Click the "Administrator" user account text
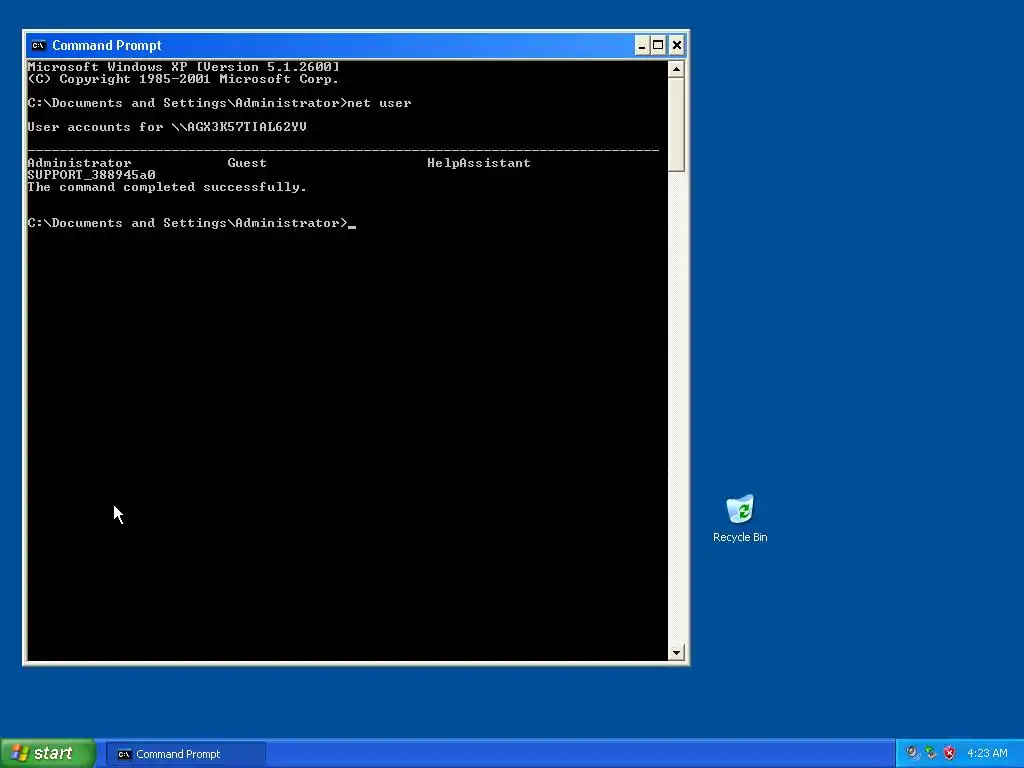This screenshot has width=1024, height=768. [x=79, y=163]
